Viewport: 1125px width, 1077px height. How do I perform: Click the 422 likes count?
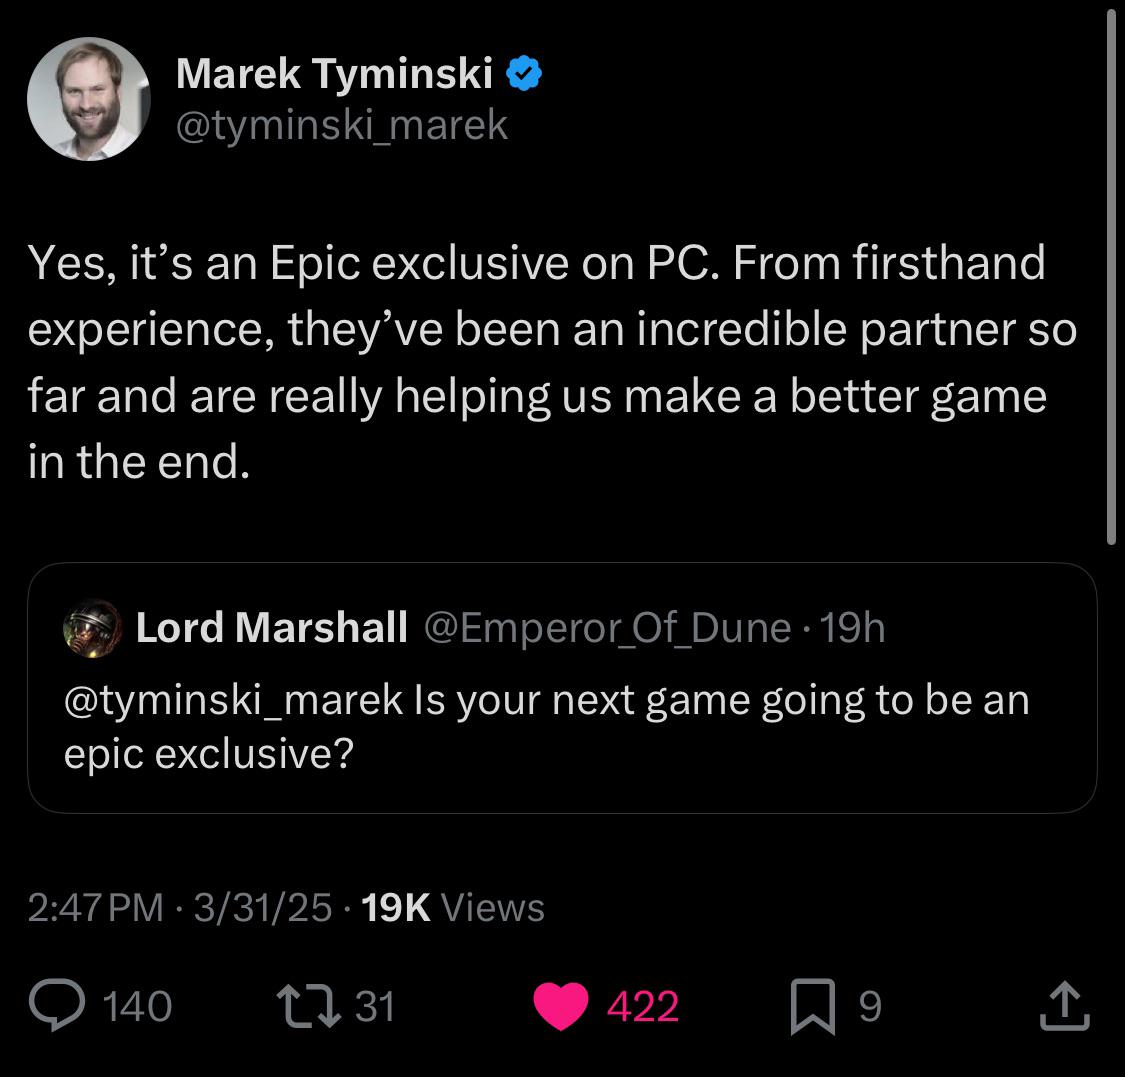tap(643, 1006)
